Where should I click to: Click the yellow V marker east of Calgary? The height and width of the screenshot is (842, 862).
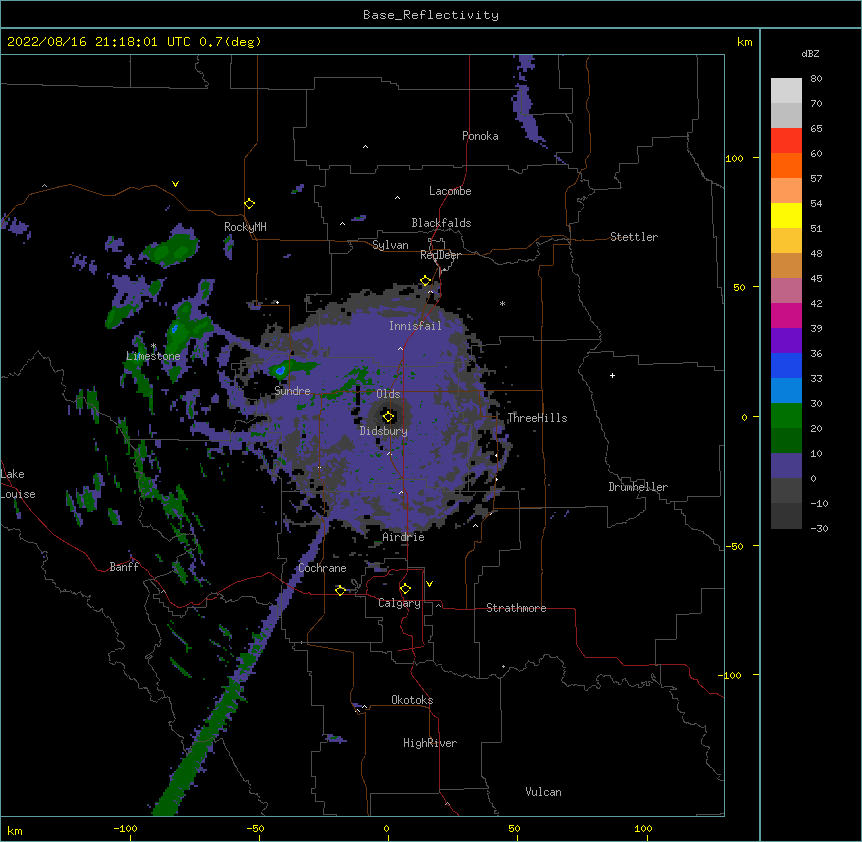click(x=429, y=584)
